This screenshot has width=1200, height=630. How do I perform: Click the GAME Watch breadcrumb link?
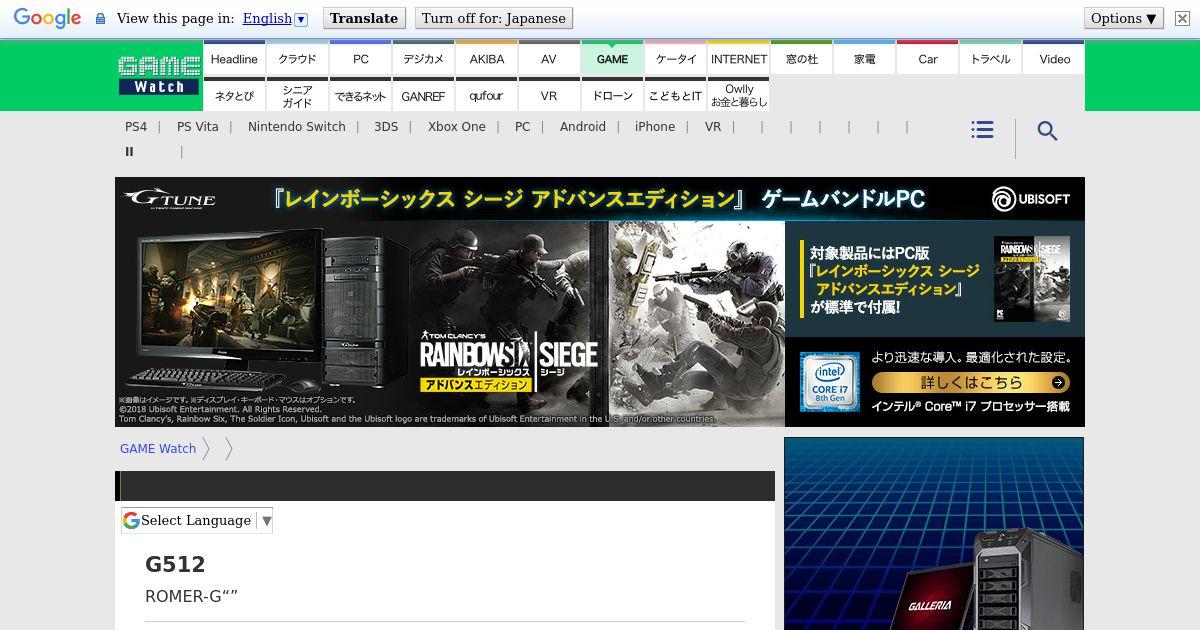tap(158, 449)
